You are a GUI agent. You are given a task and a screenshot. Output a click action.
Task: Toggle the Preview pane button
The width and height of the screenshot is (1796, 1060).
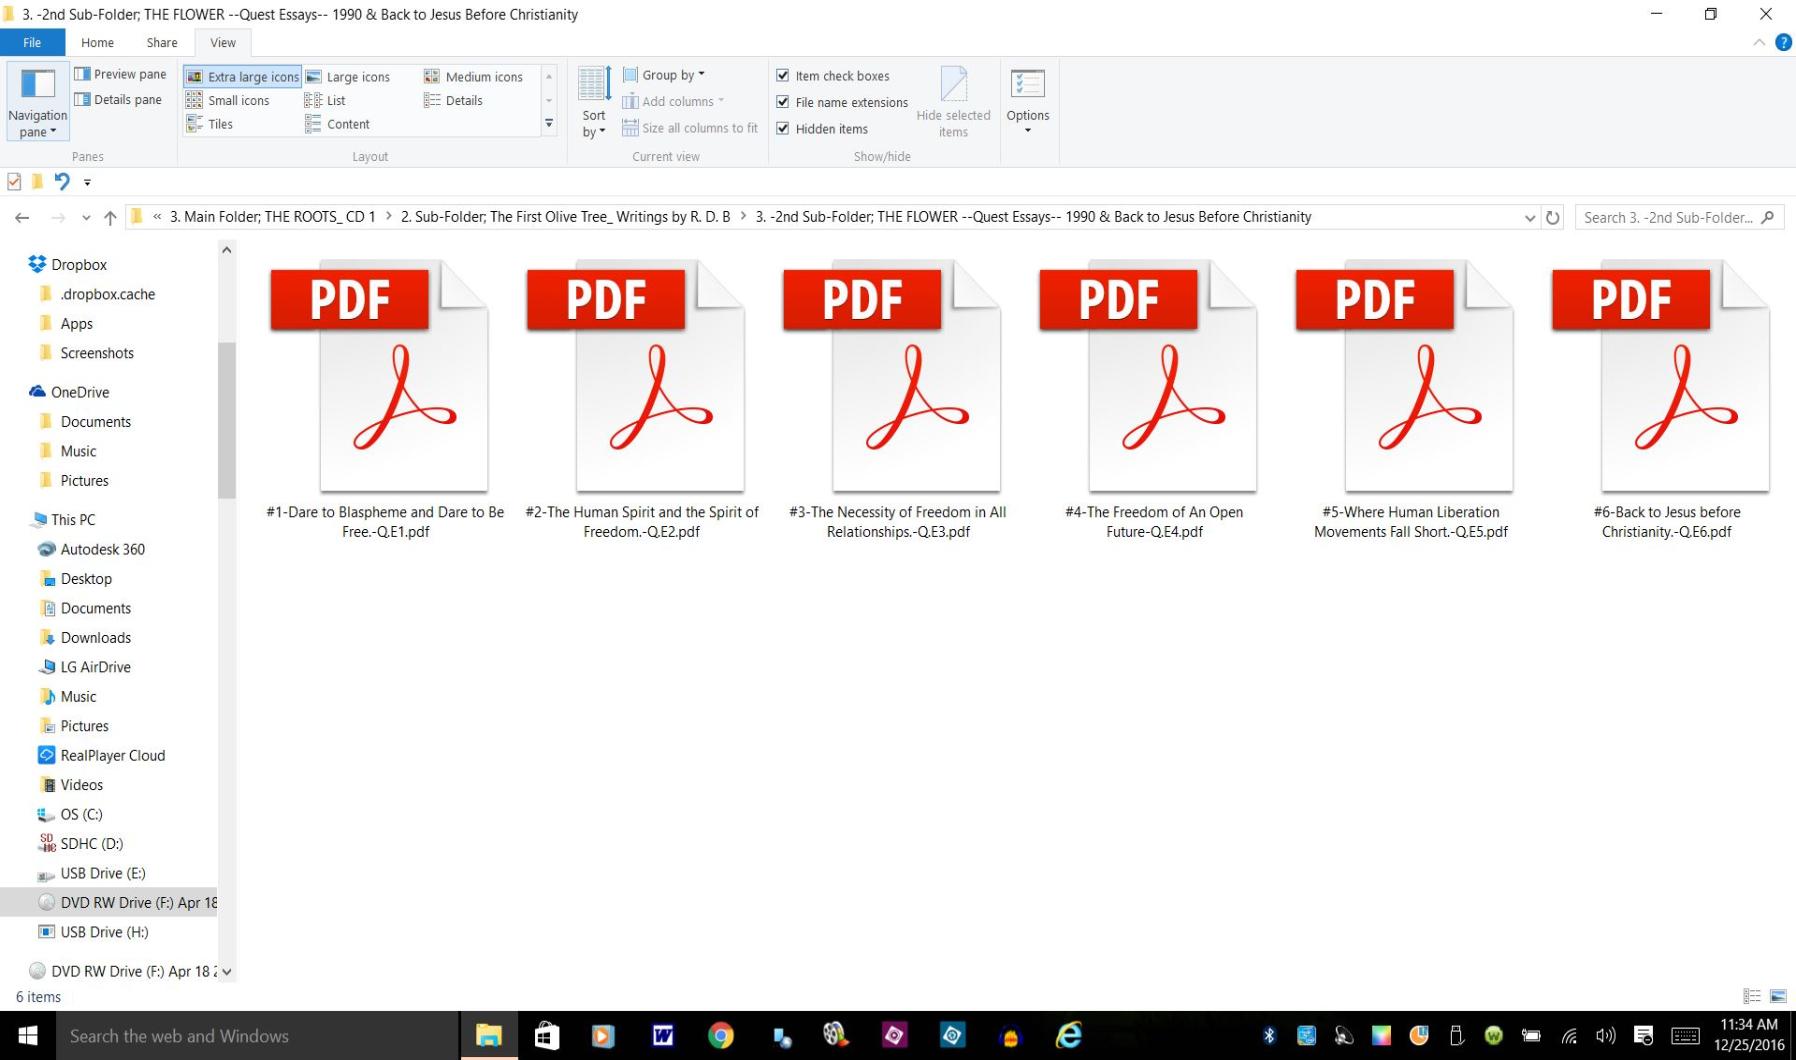[120, 74]
